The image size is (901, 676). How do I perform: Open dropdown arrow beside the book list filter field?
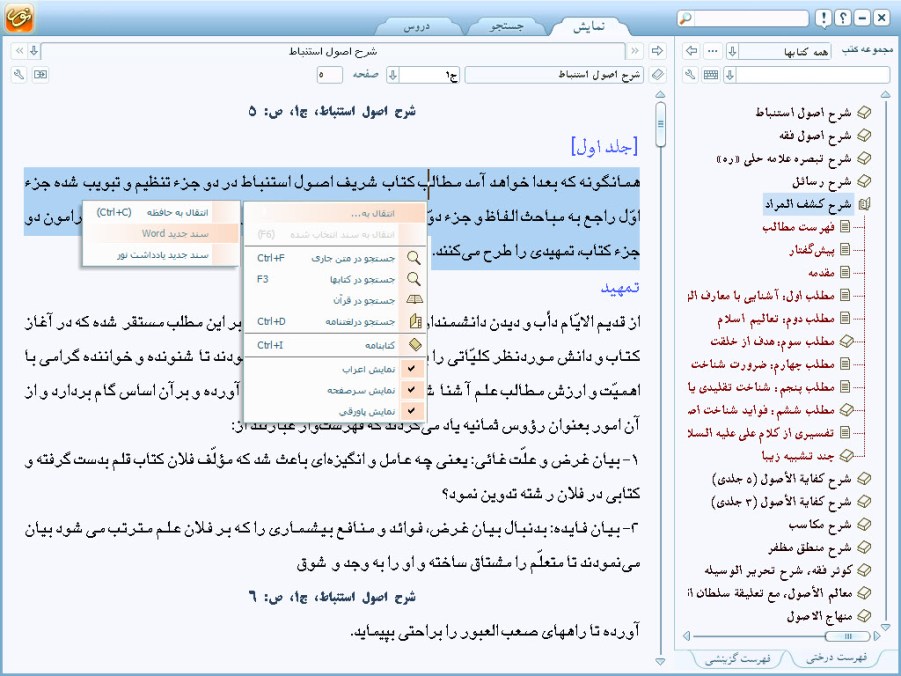pos(730,75)
